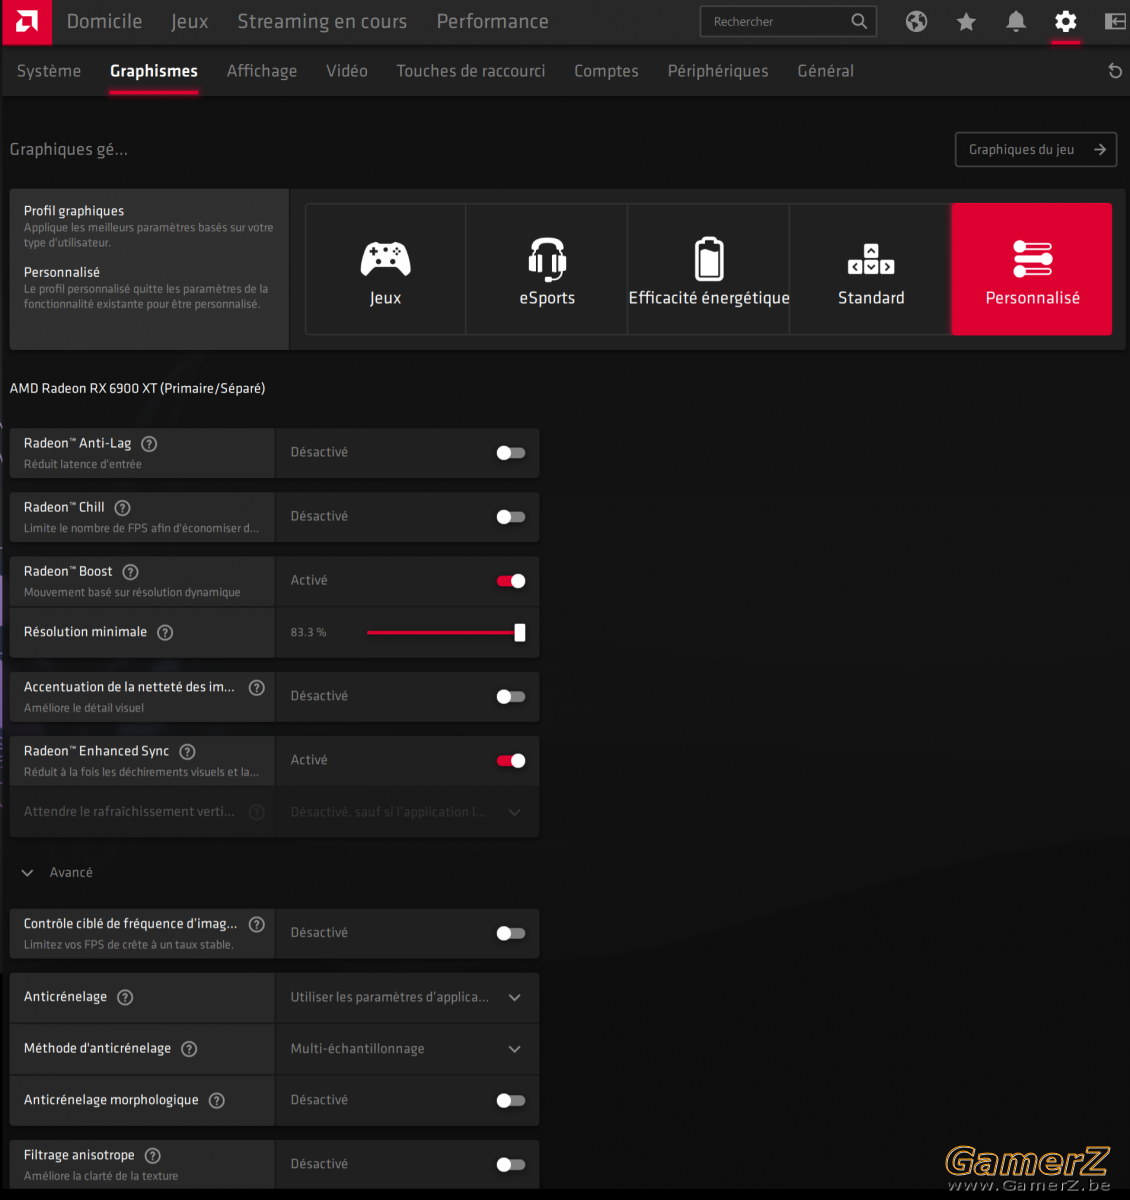The height and width of the screenshot is (1200, 1130).
Task: Click the sidebar panel toggle icon
Action: click(x=1115, y=22)
